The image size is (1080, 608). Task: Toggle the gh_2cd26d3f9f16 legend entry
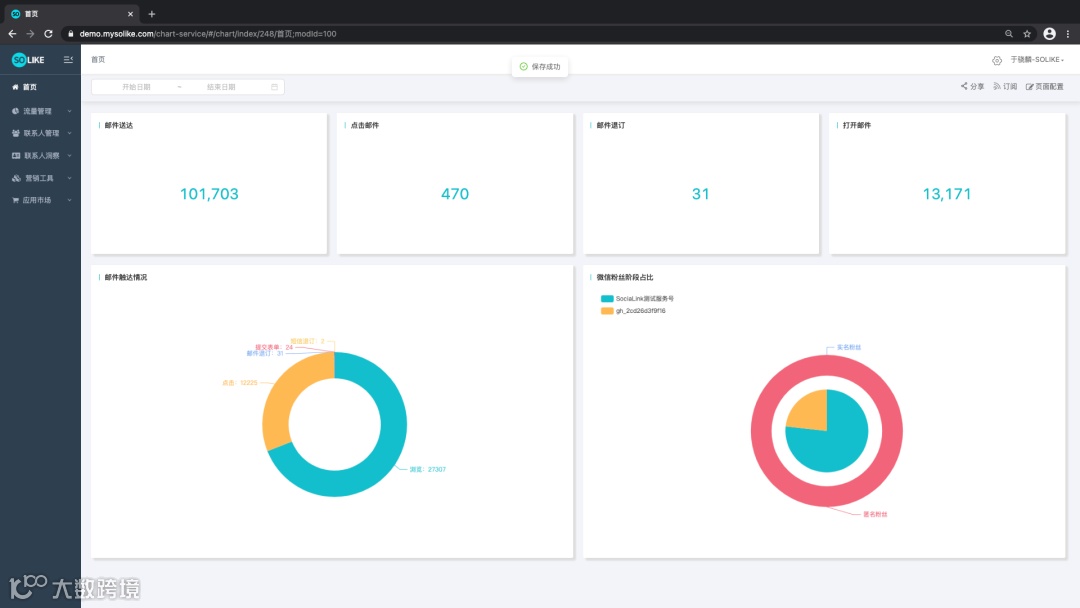633,311
